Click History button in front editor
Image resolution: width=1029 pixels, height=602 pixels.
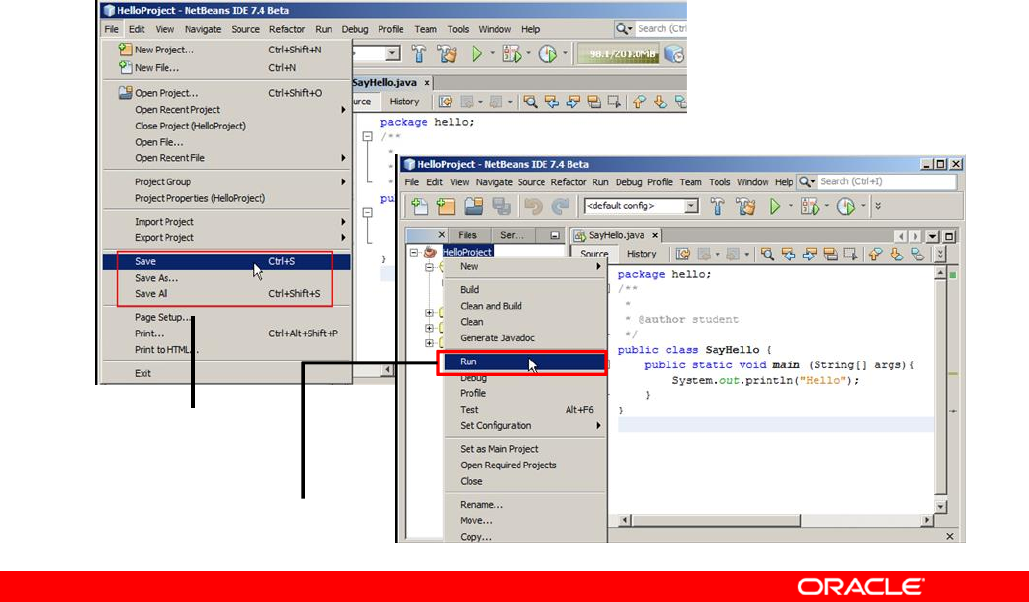coord(642,253)
